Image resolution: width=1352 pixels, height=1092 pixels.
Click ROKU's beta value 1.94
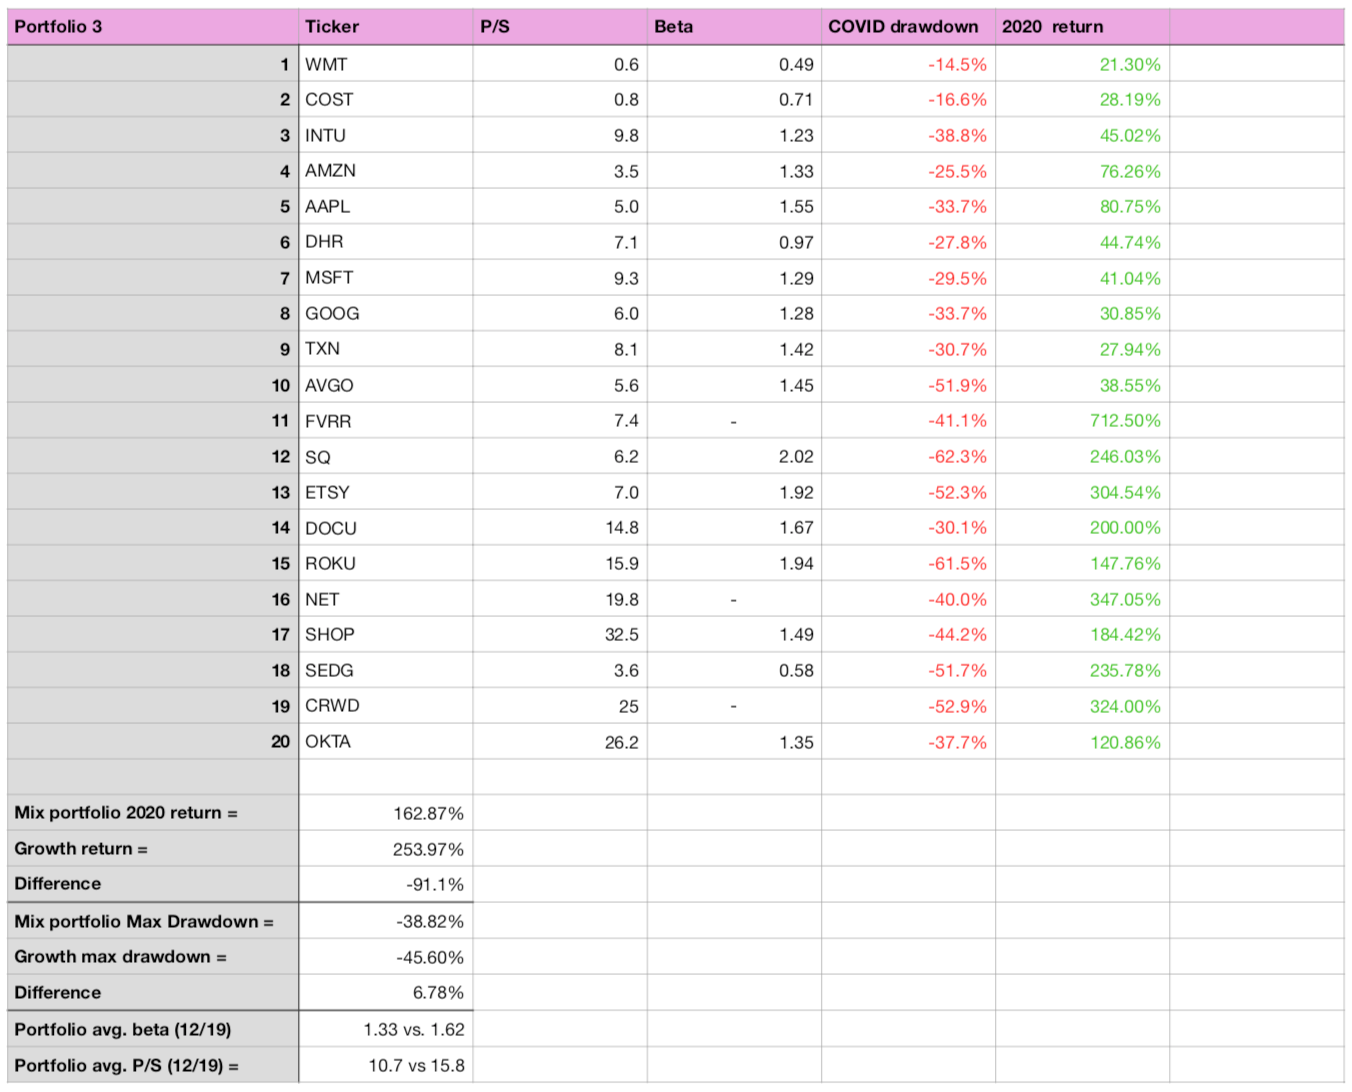coord(733,563)
